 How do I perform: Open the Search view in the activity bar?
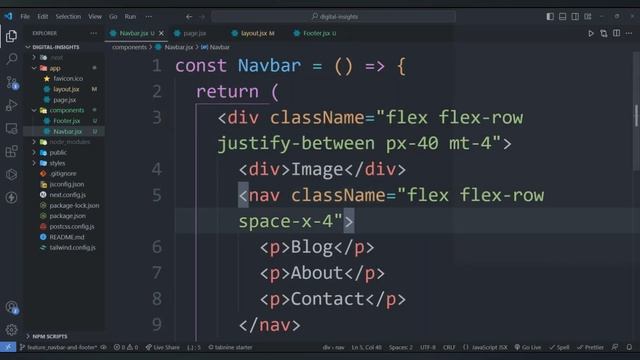11,59
